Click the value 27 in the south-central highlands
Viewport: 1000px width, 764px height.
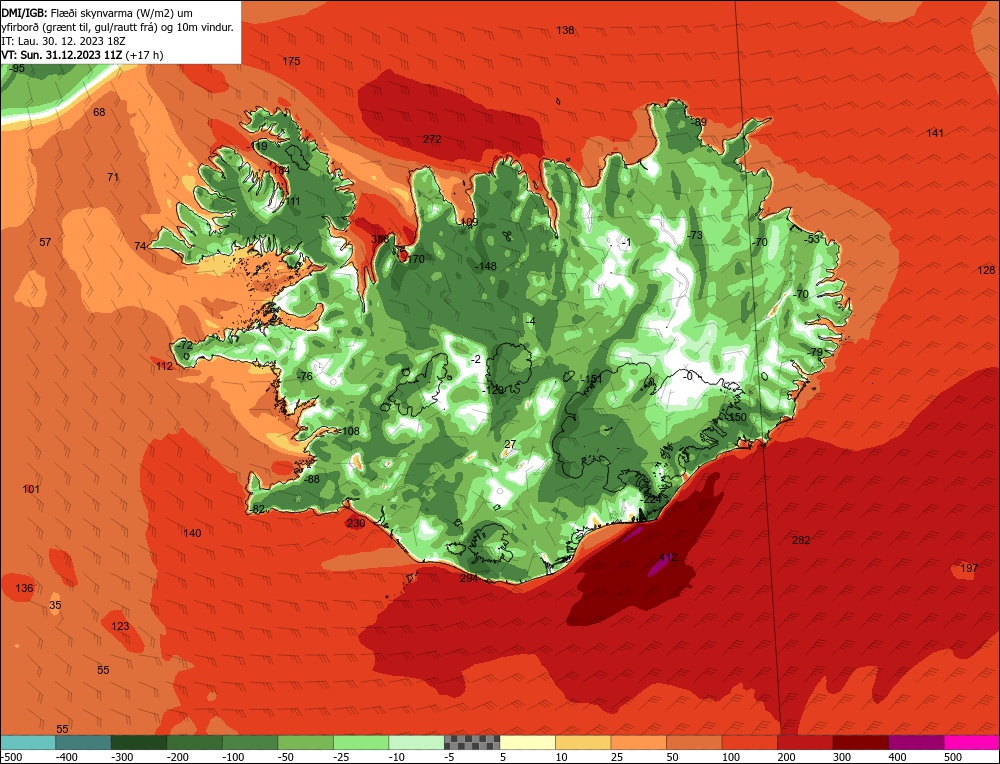coord(510,444)
